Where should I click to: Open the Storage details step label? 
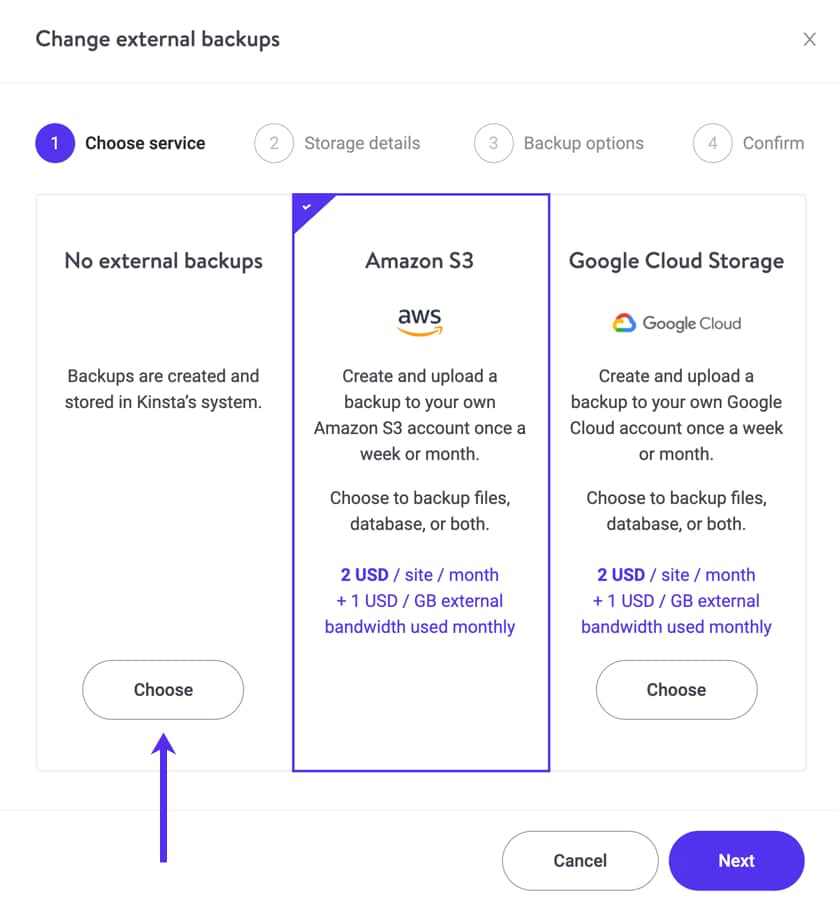[x=362, y=143]
